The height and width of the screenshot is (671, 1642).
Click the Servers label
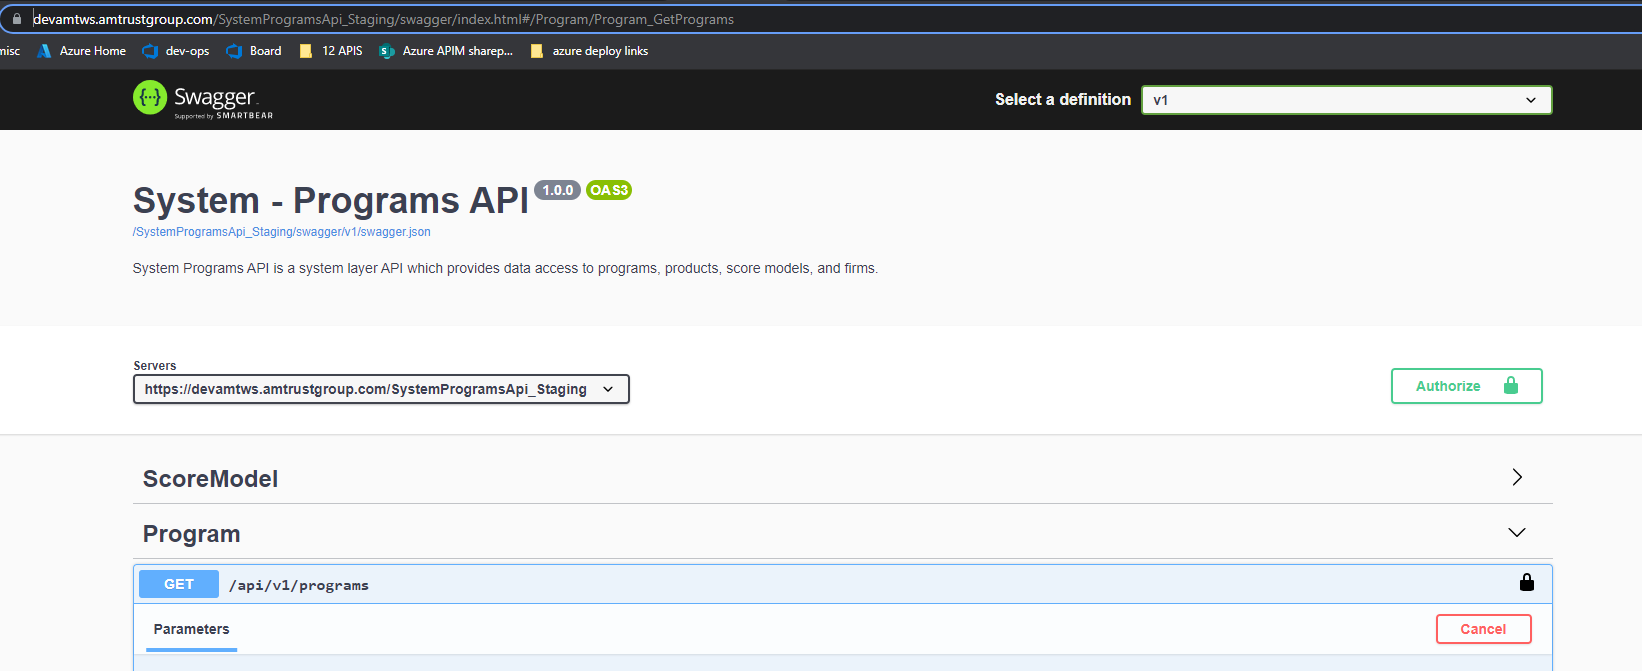click(x=155, y=366)
